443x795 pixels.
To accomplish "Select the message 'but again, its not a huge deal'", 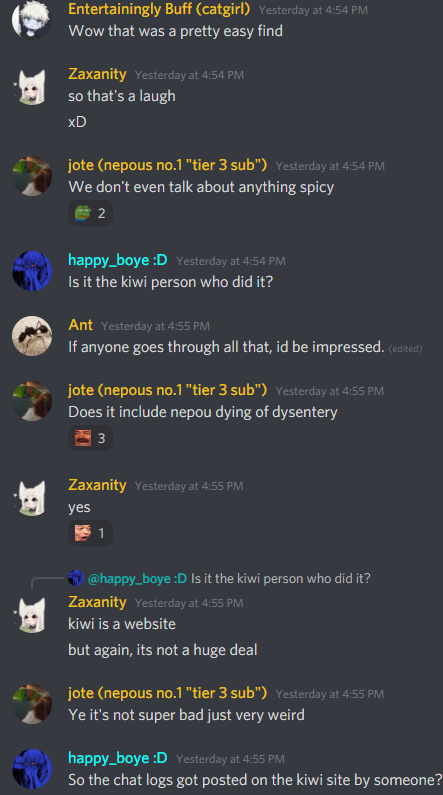I will click(x=163, y=650).
